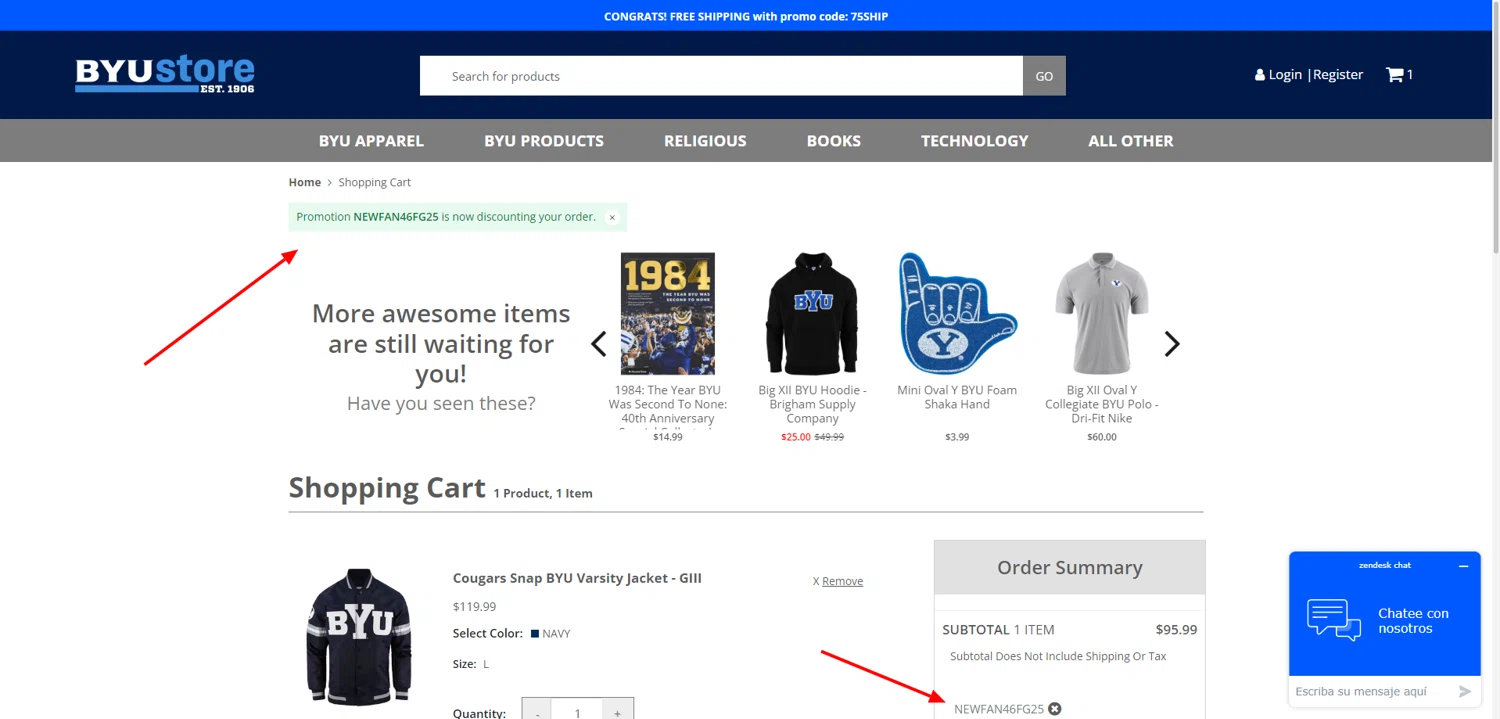Click the Order Summary heading

point(1069,568)
